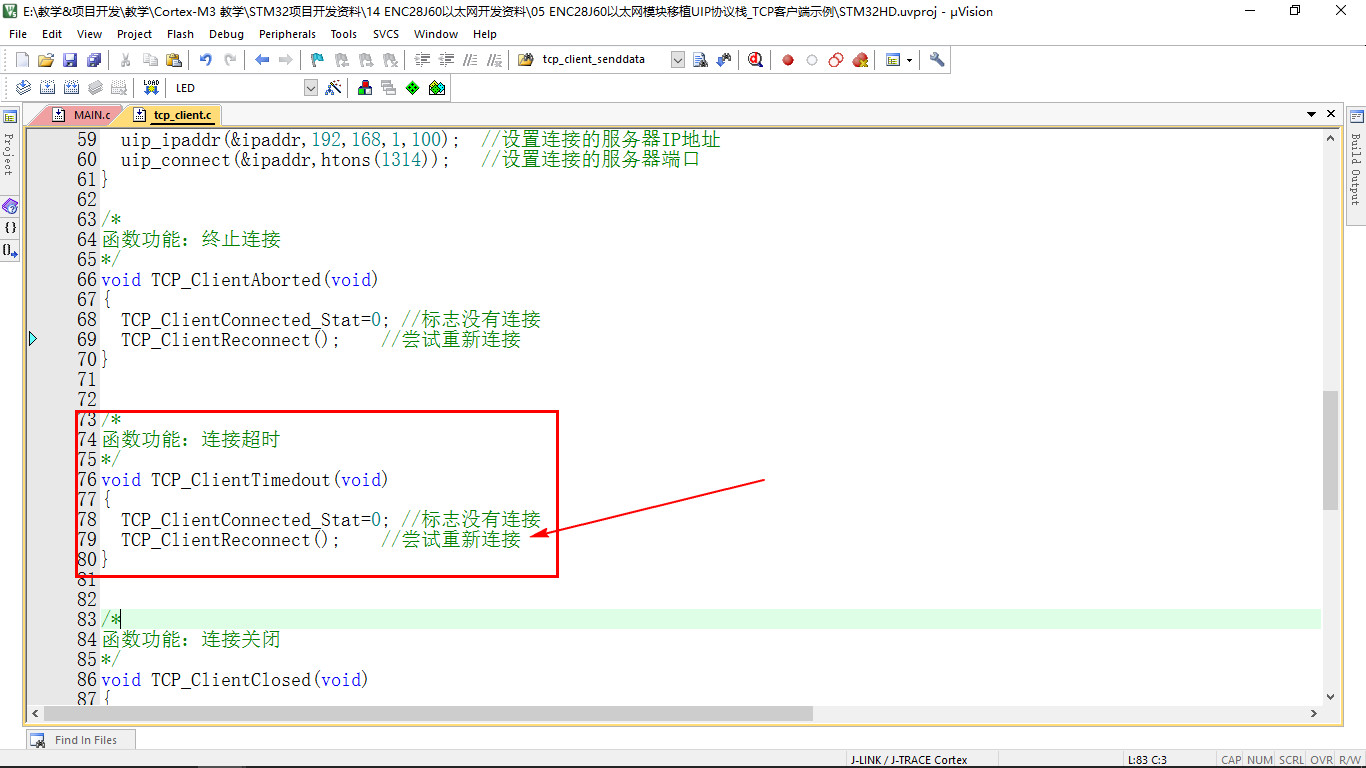This screenshot has height=768, width=1366.
Task: Click the Download to flash LOAD icon
Action: [151, 88]
